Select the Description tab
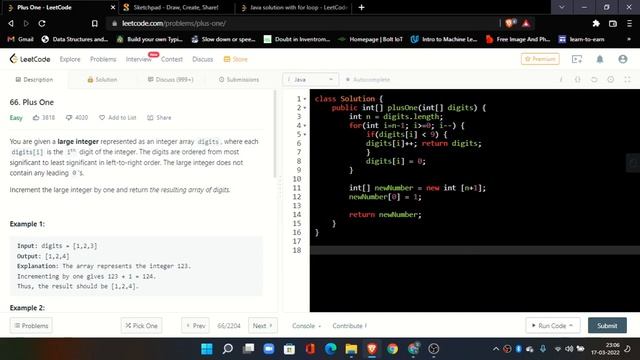 (x=34, y=80)
